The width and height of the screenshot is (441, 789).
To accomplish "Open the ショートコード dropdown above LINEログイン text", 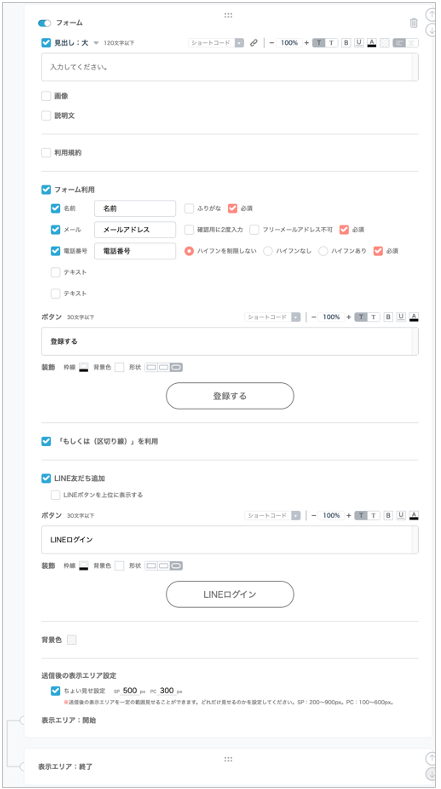I will pyautogui.click(x=272, y=515).
